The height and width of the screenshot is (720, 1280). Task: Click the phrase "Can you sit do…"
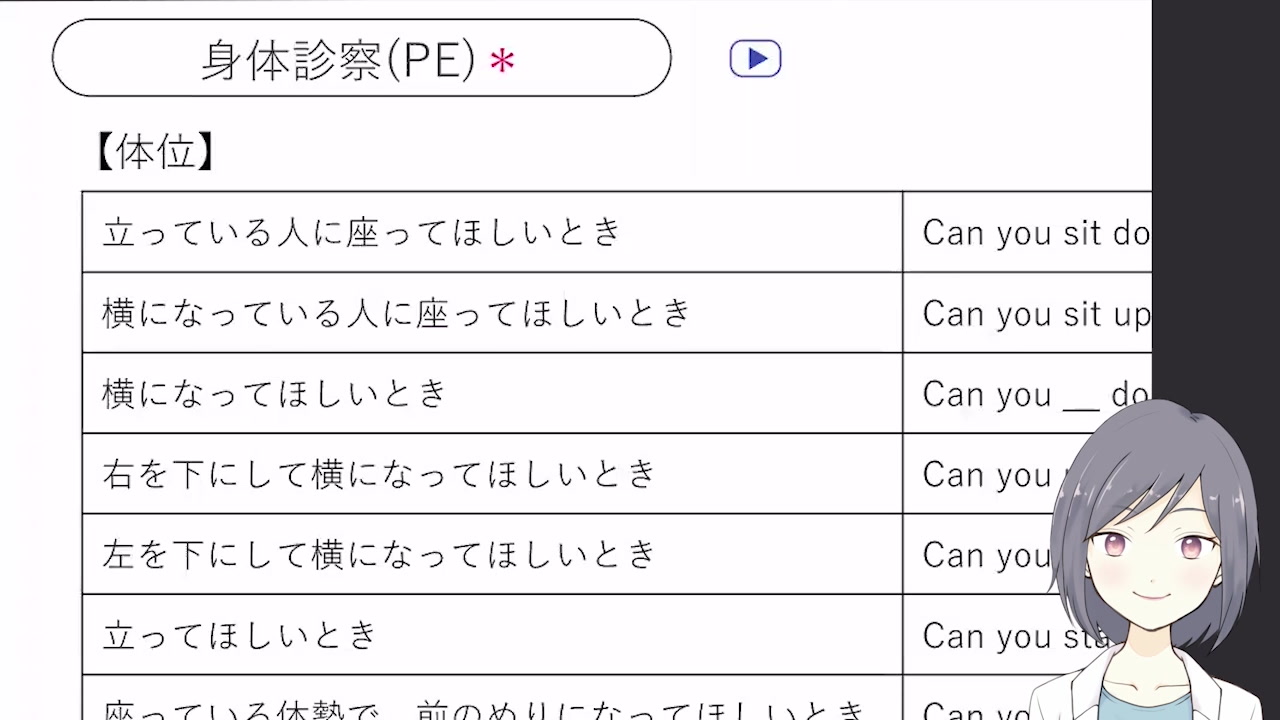coord(1035,233)
